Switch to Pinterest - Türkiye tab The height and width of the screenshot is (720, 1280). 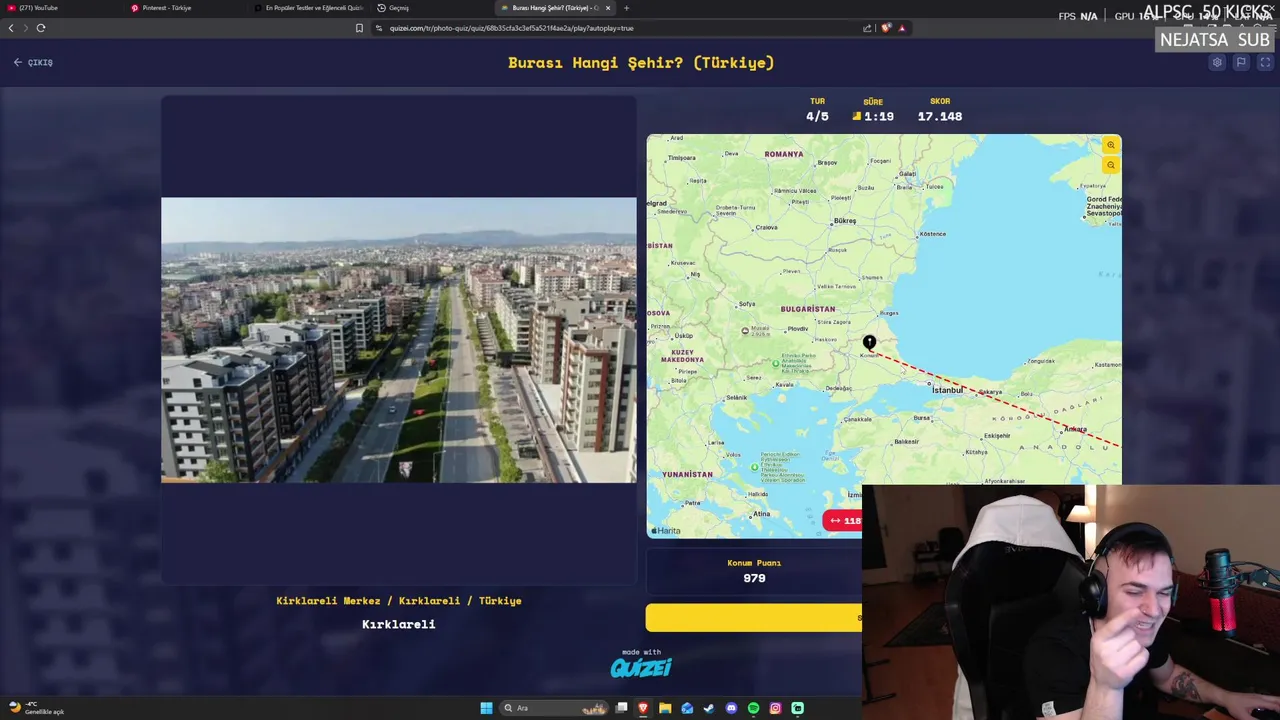pyautogui.click(x=185, y=8)
